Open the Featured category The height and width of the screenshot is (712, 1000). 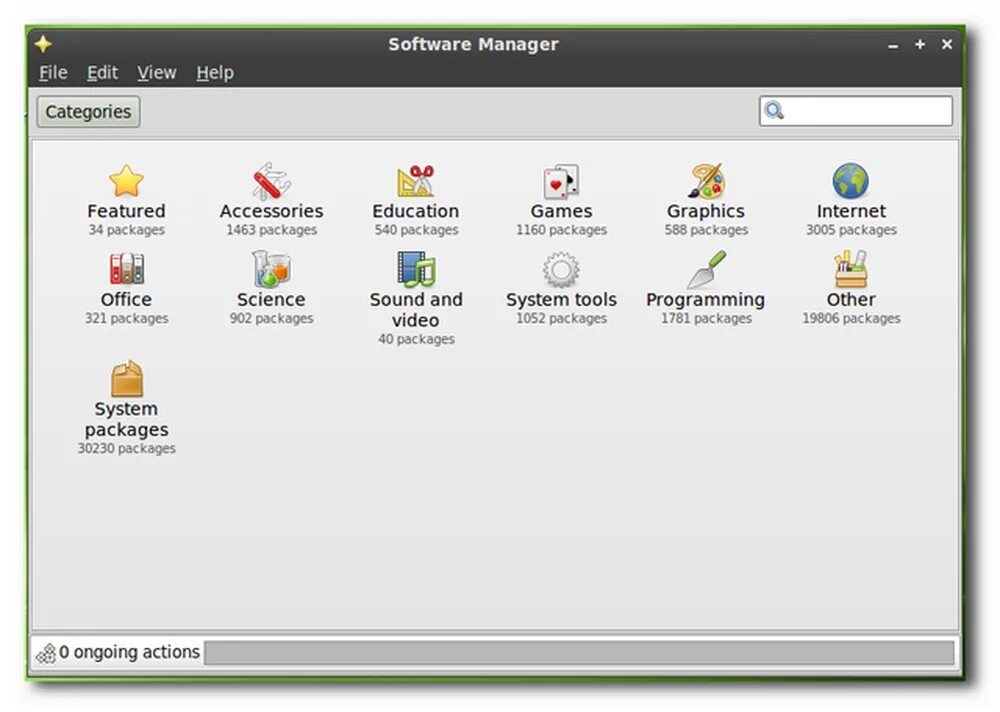(x=126, y=195)
